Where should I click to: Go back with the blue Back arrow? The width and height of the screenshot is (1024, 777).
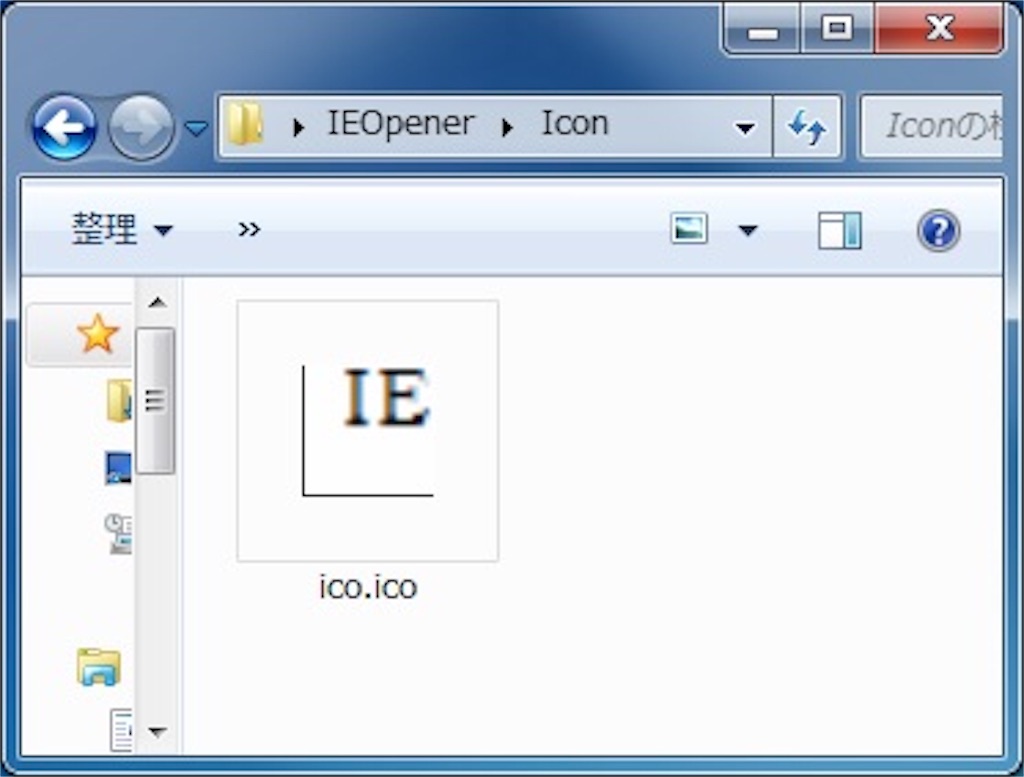pos(64,127)
